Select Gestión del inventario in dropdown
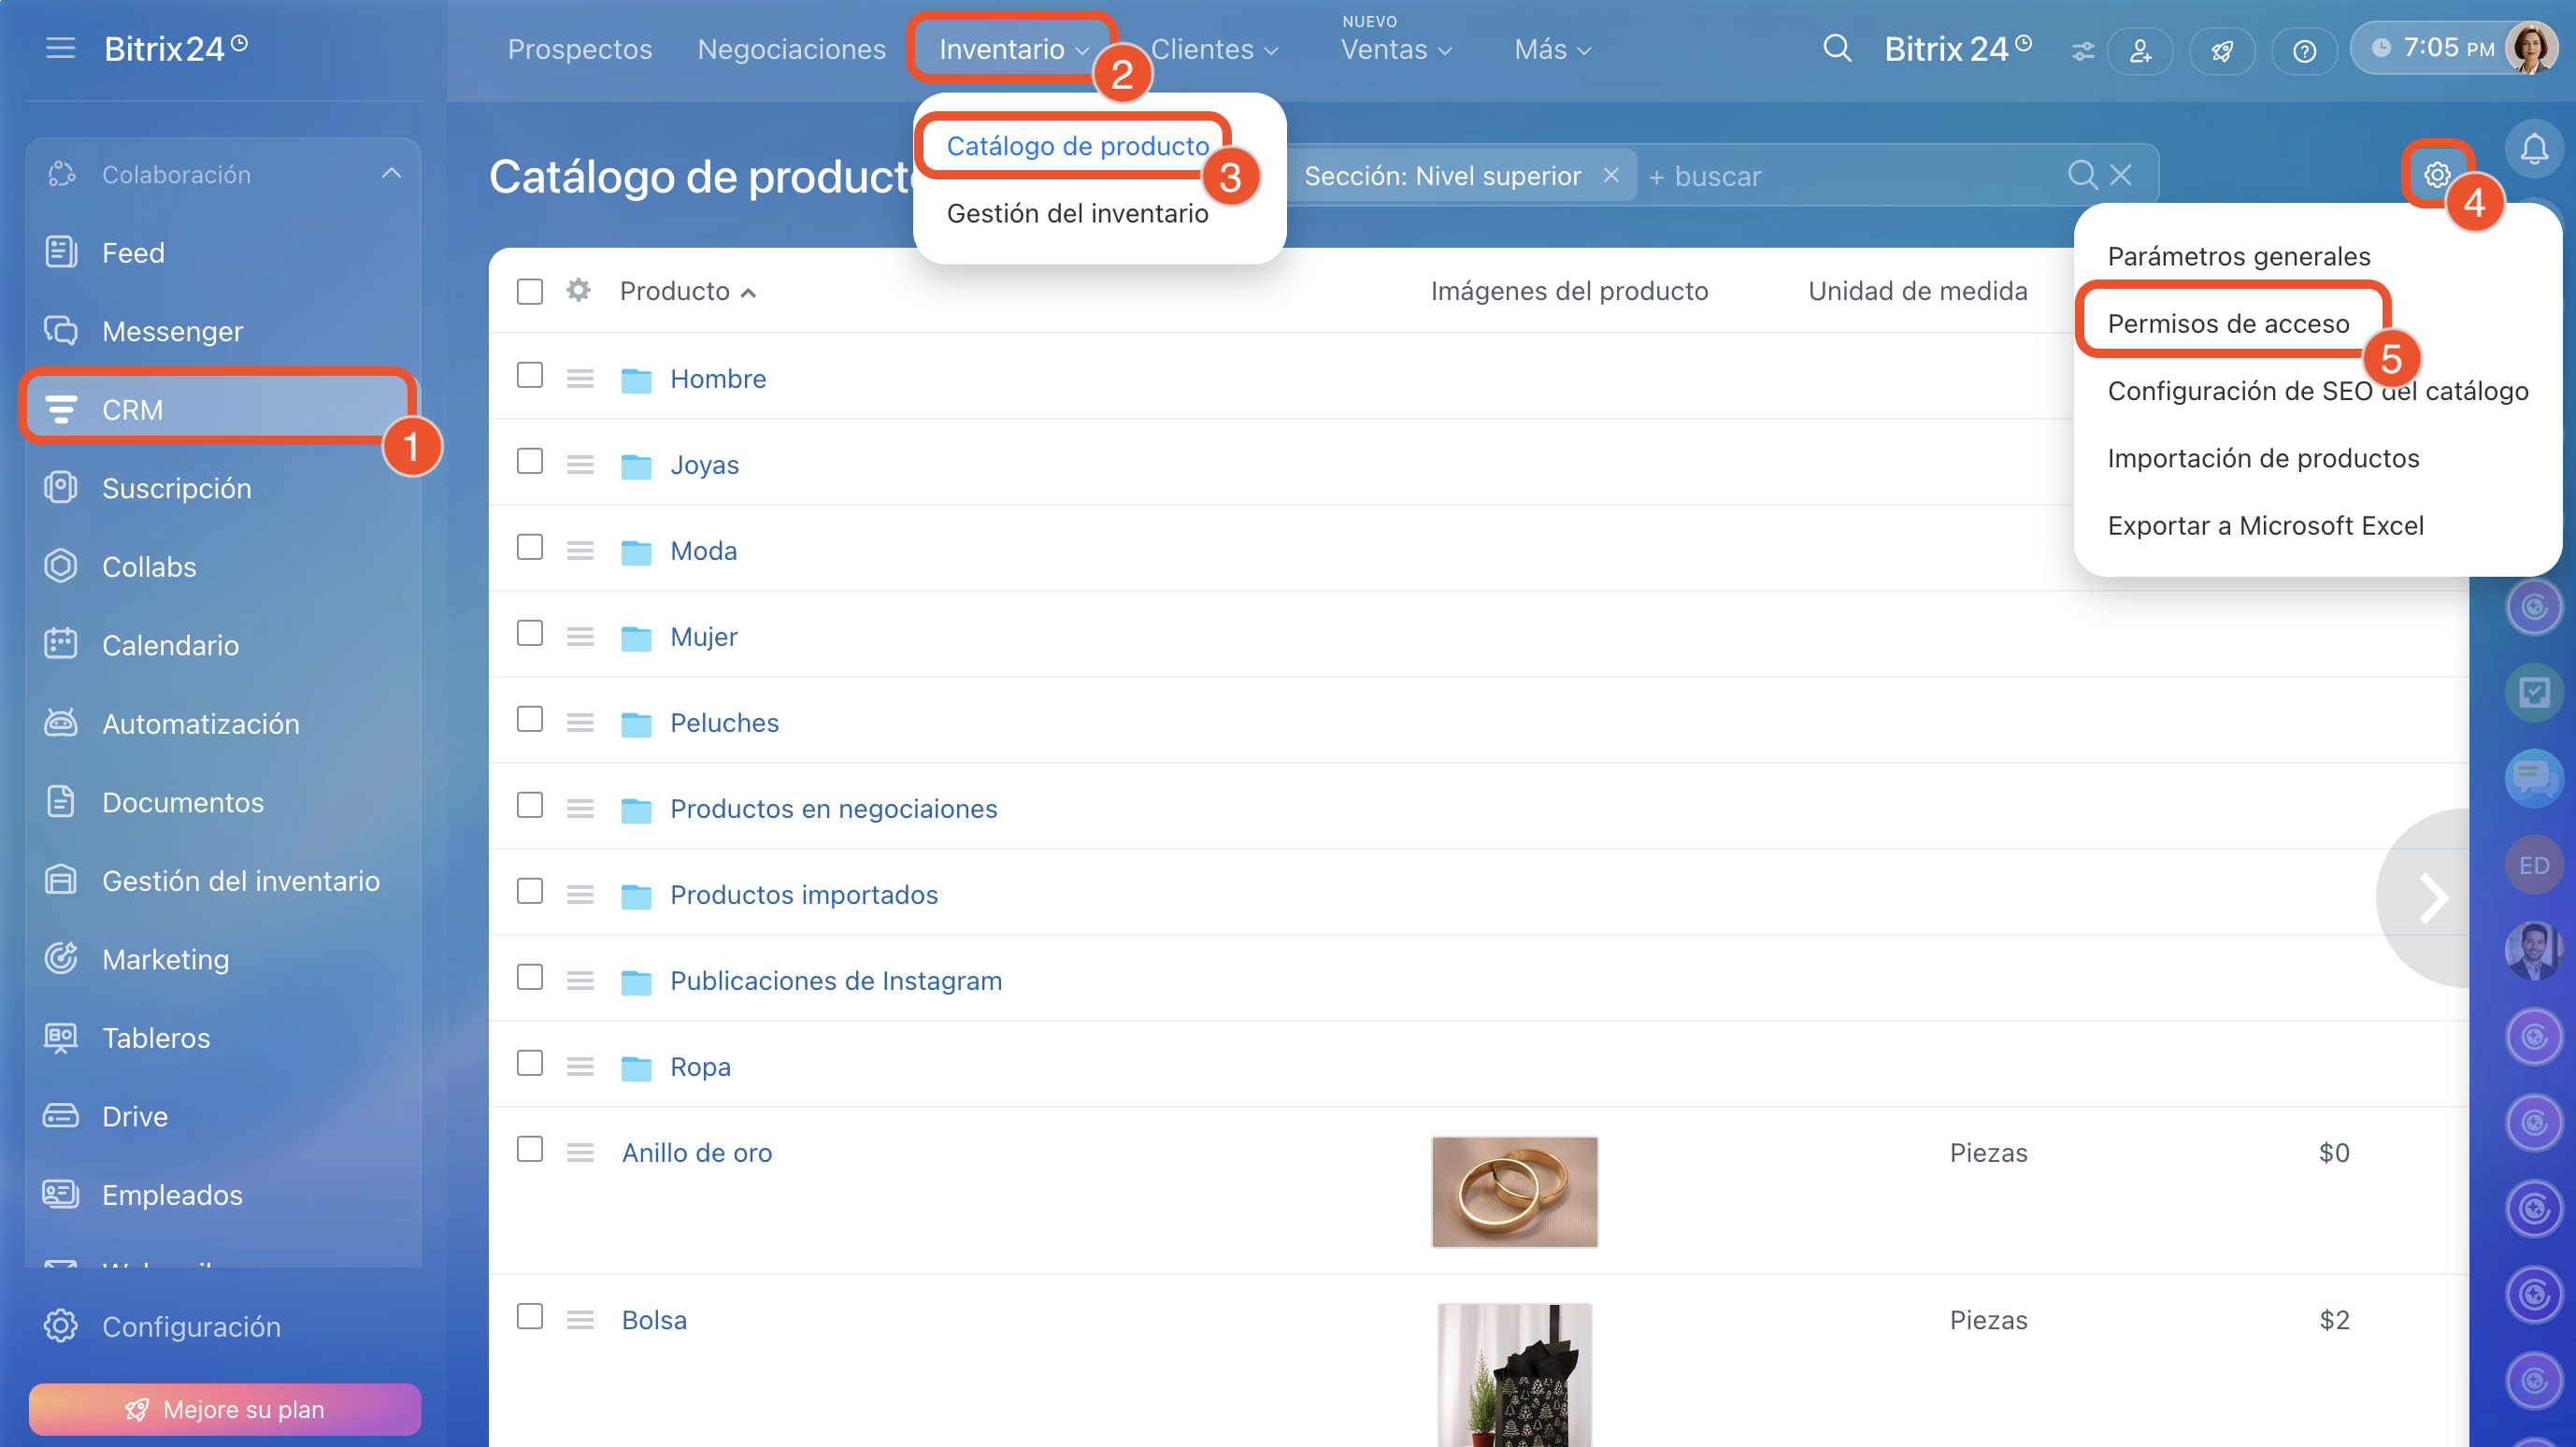This screenshot has height=1447, width=2576. click(x=1077, y=213)
